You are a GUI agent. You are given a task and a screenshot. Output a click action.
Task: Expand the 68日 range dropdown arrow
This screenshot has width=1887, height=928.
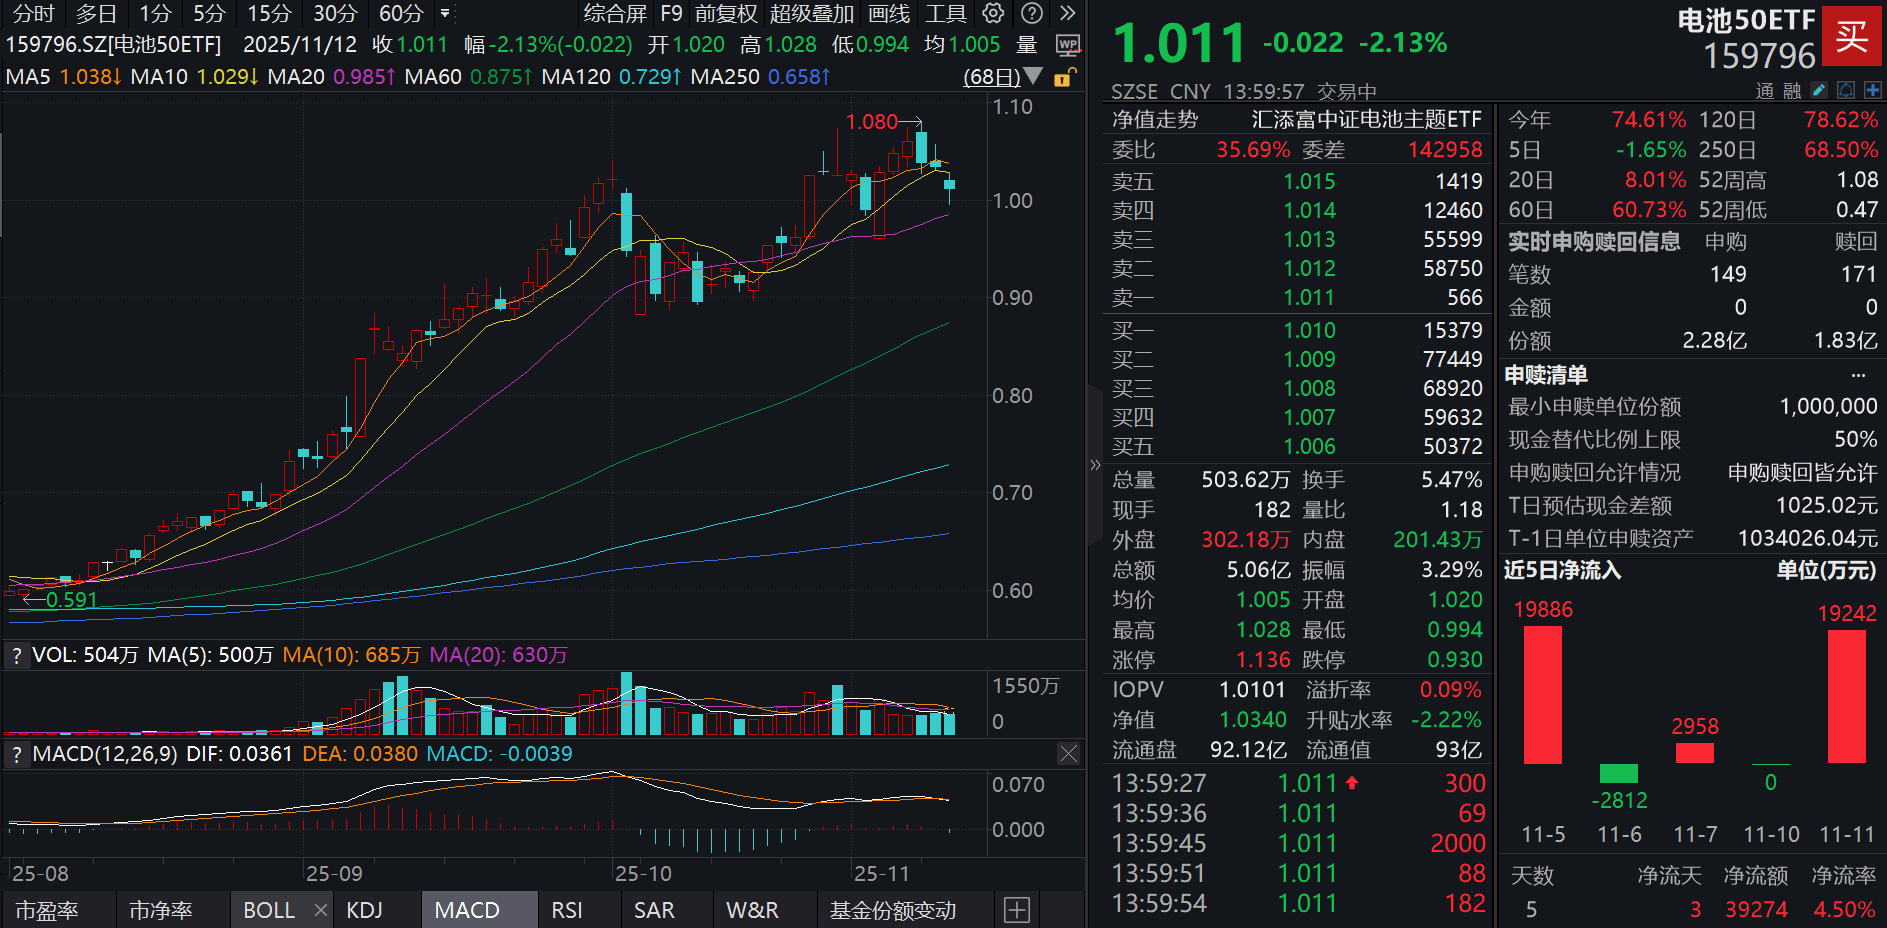[x=1033, y=77]
